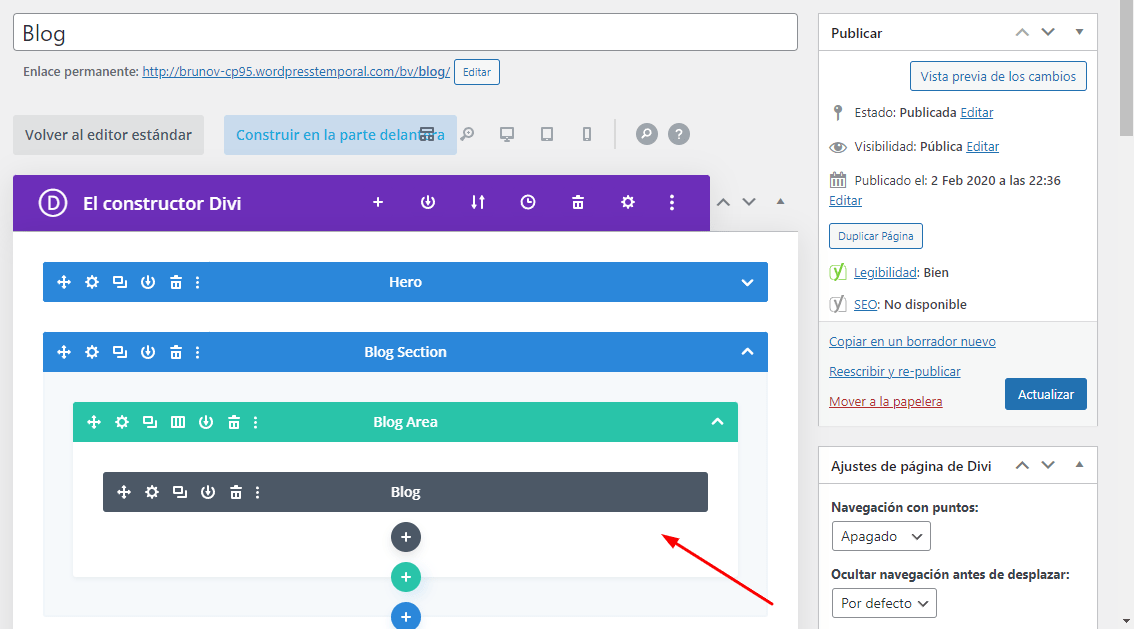Duplicate the Blog module
This screenshot has height=629, width=1134.
coord(179,492)
